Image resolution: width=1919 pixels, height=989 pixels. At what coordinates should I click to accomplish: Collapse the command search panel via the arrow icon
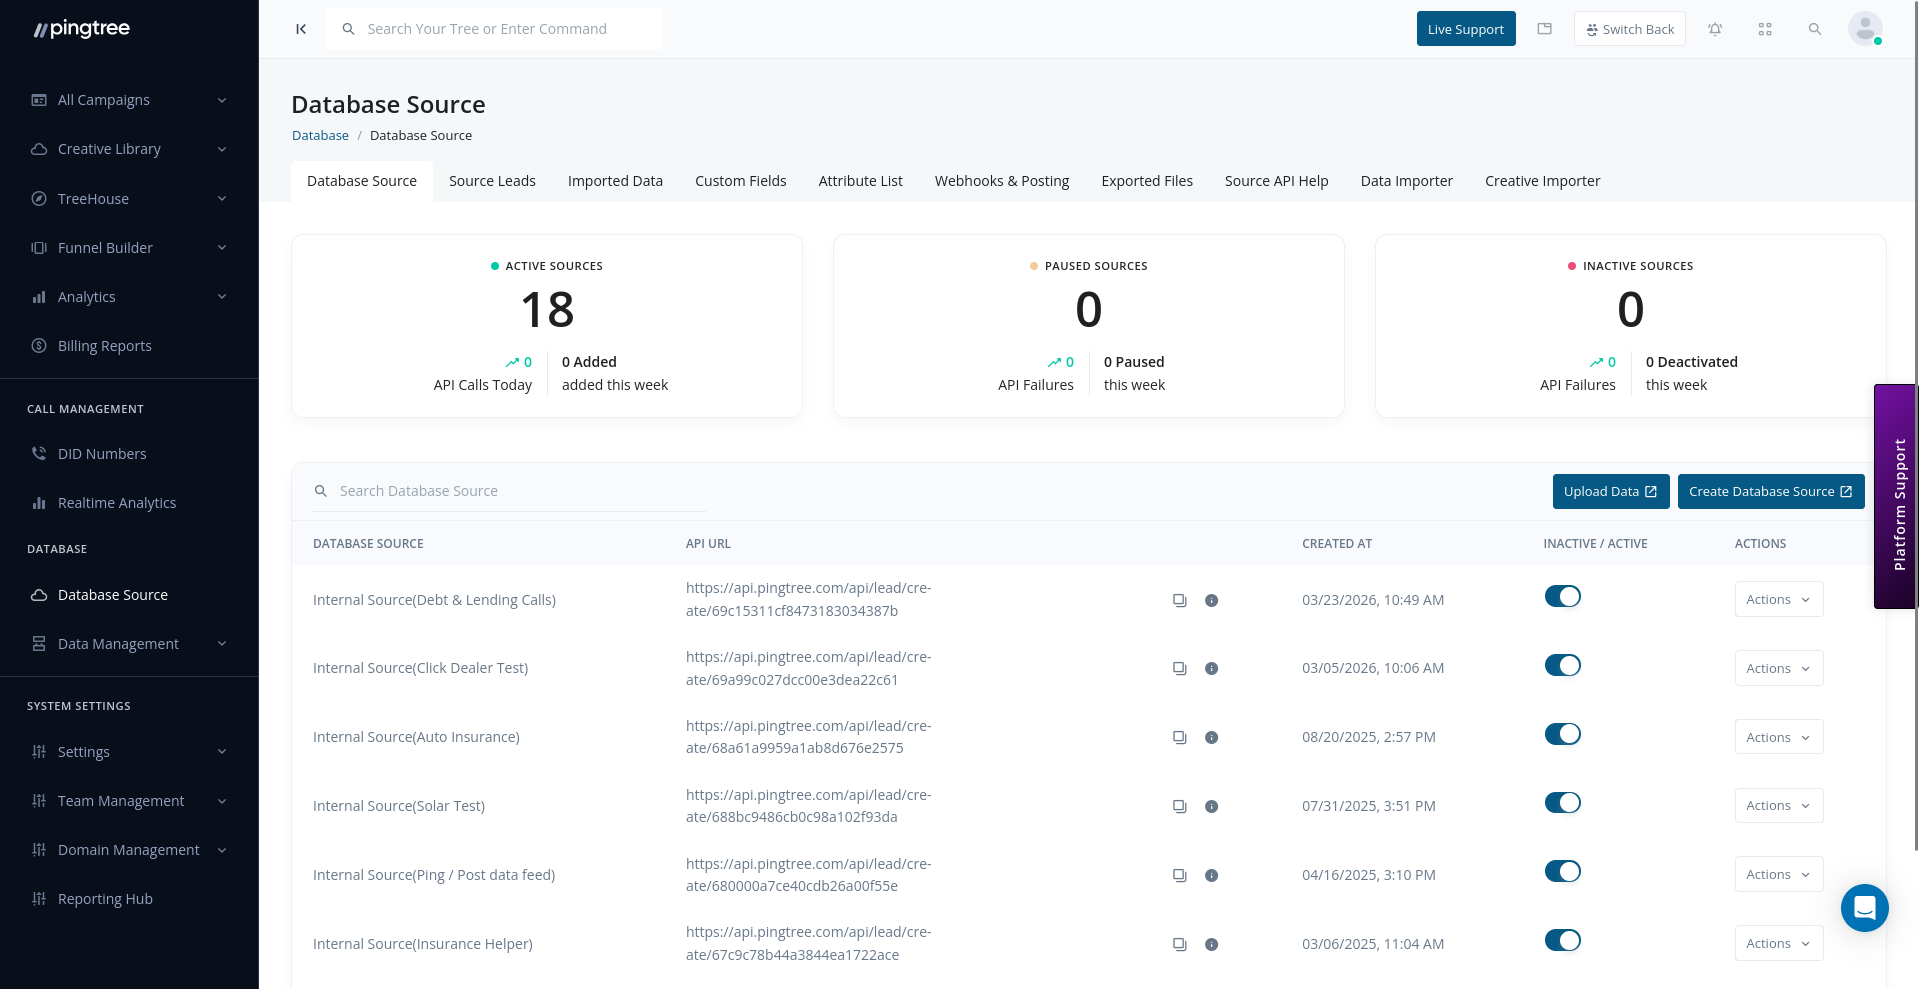tap(301, 29)
